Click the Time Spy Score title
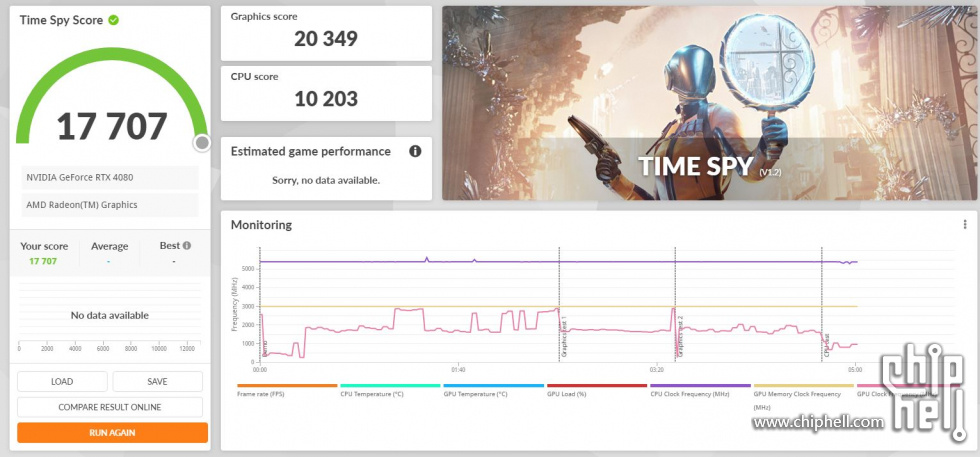The width and height of the screenshot is (980, 457). [x=61, y=20]
